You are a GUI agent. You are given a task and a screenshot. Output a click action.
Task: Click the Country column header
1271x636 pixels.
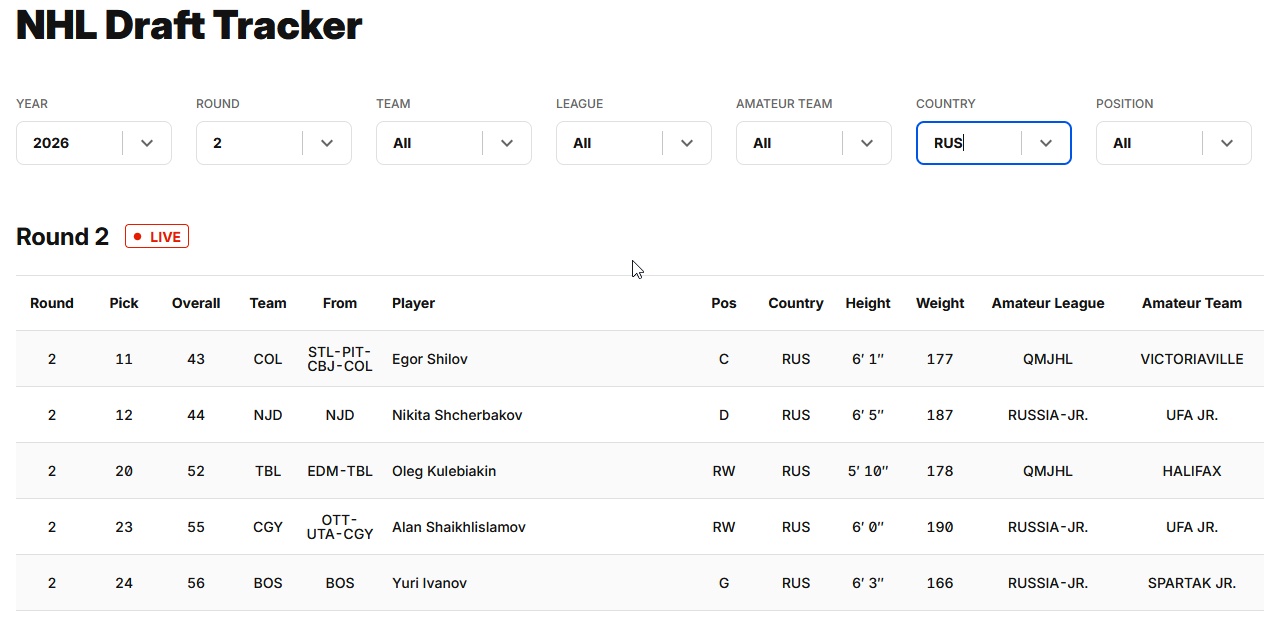tap(796, 303)
